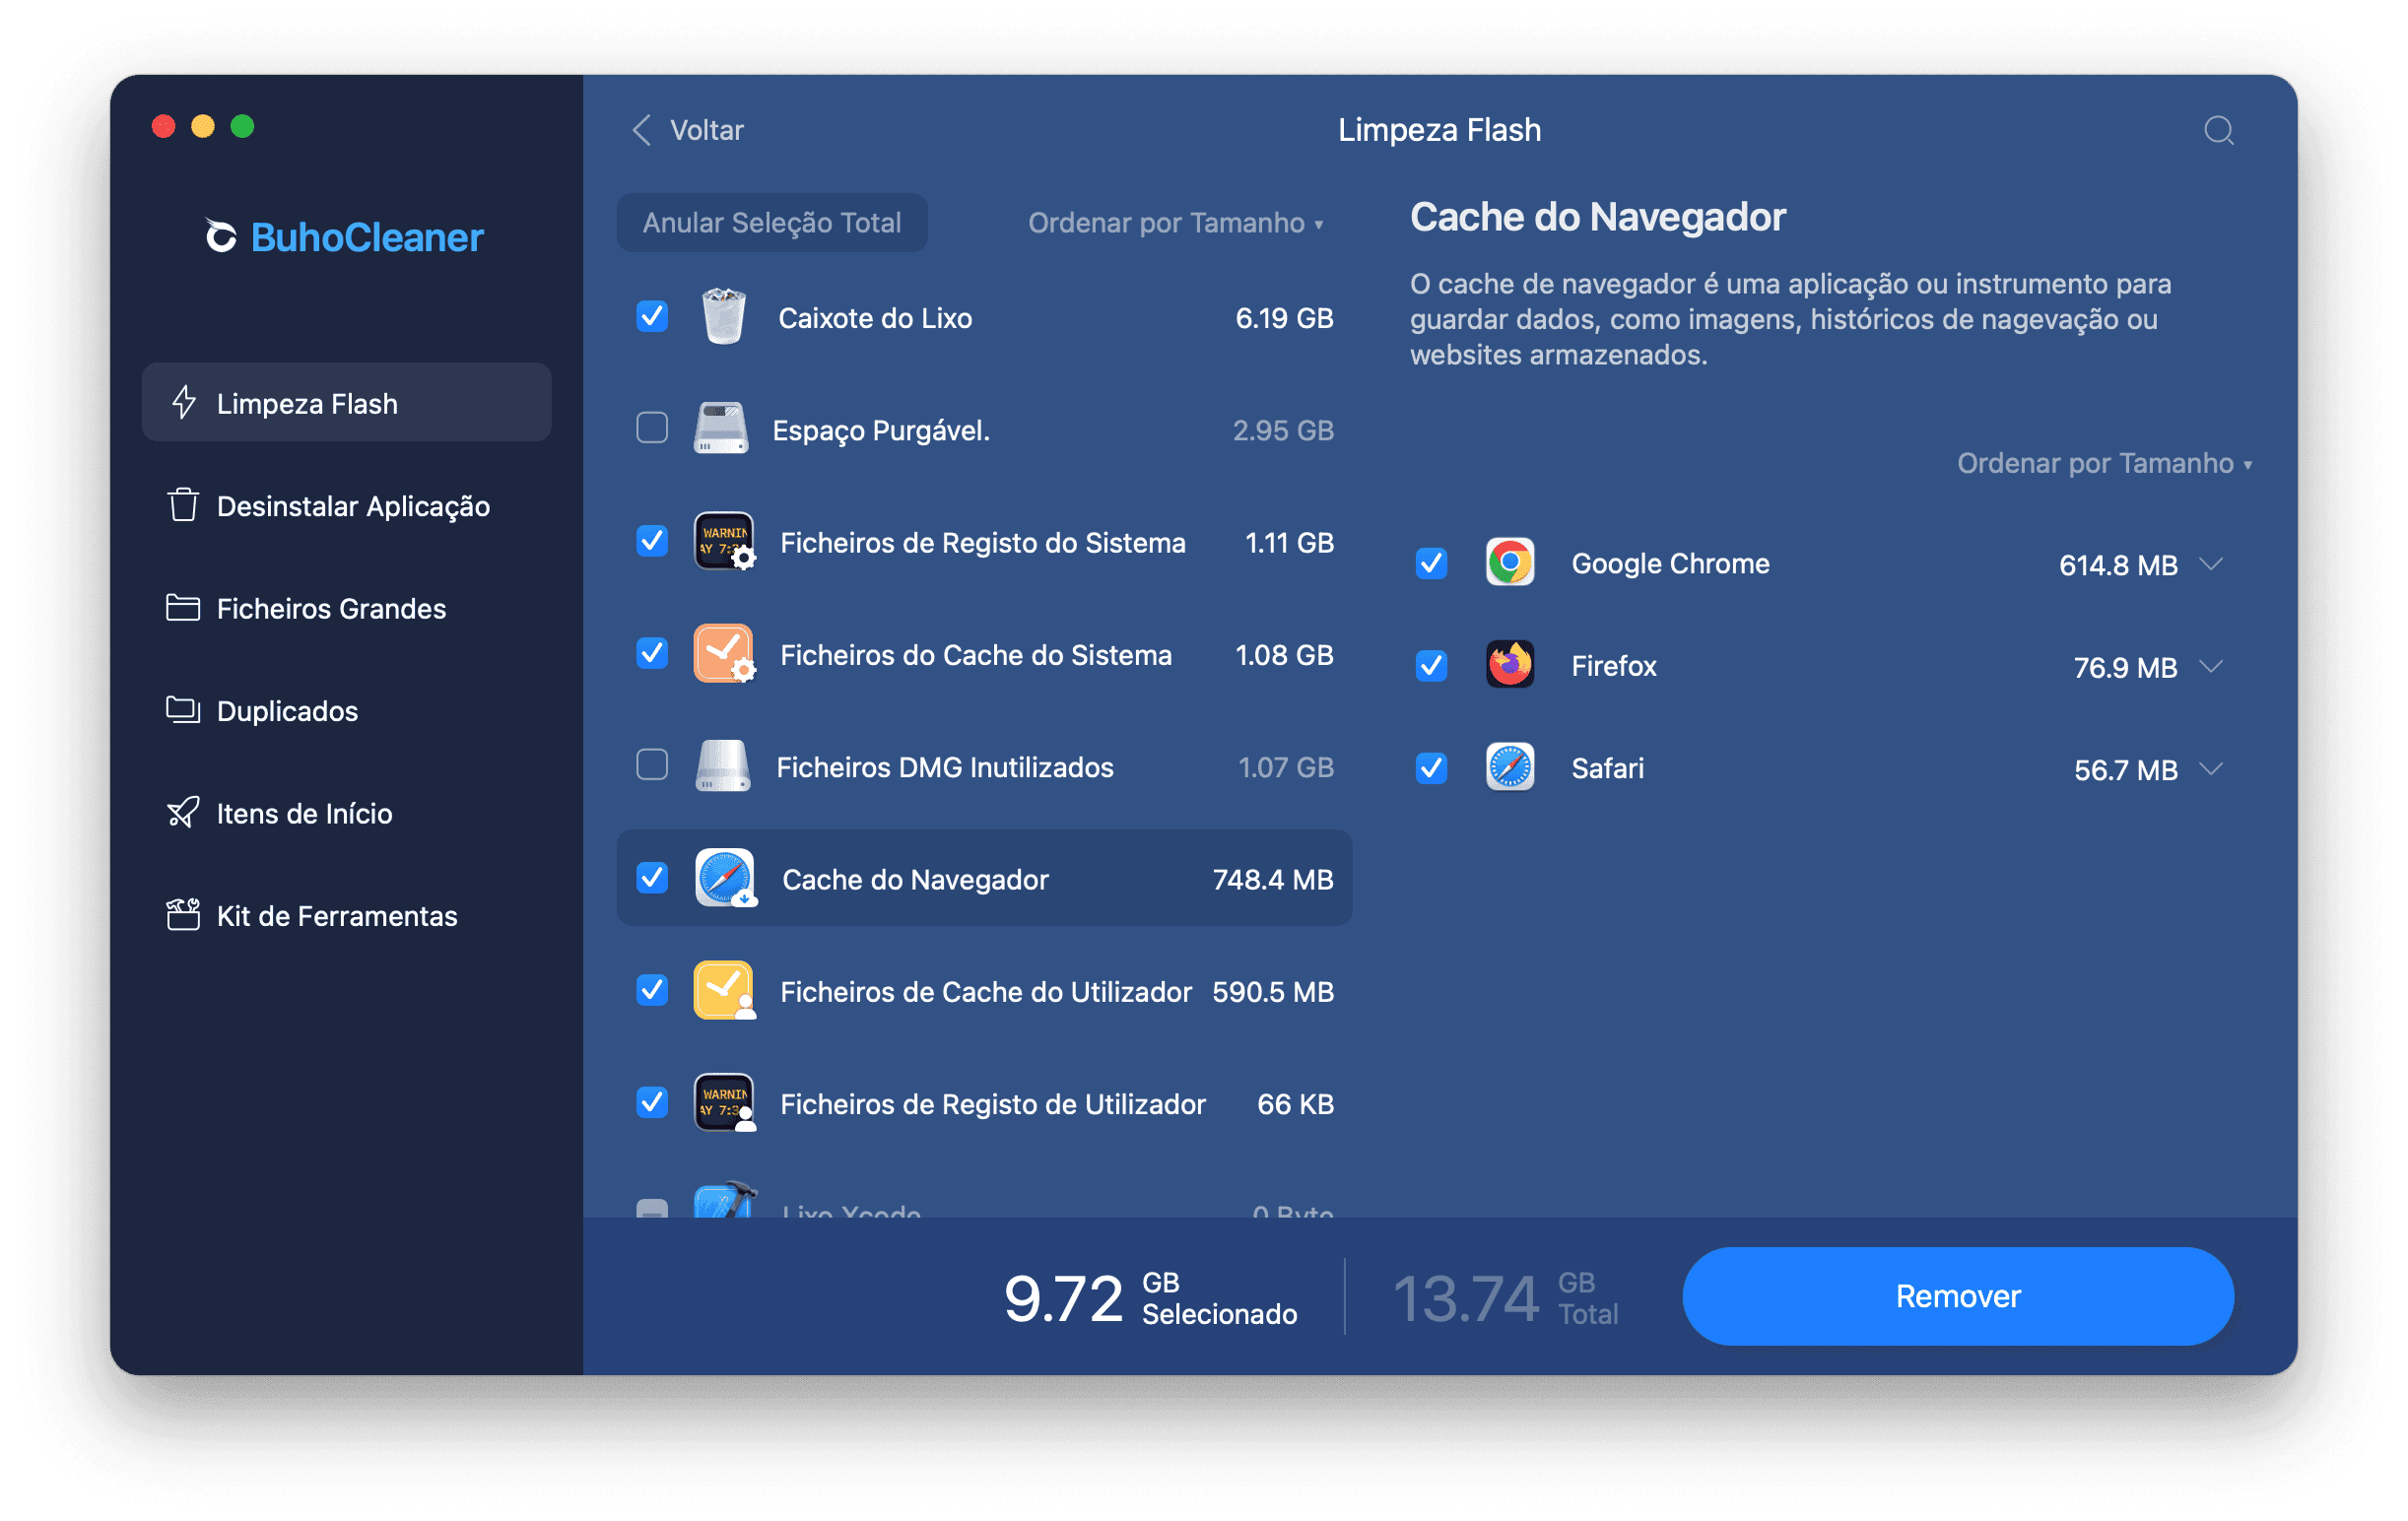Click the blue Remover button
Viewport: 2408px width, 1521px height.
(x=1957, y=1295)
